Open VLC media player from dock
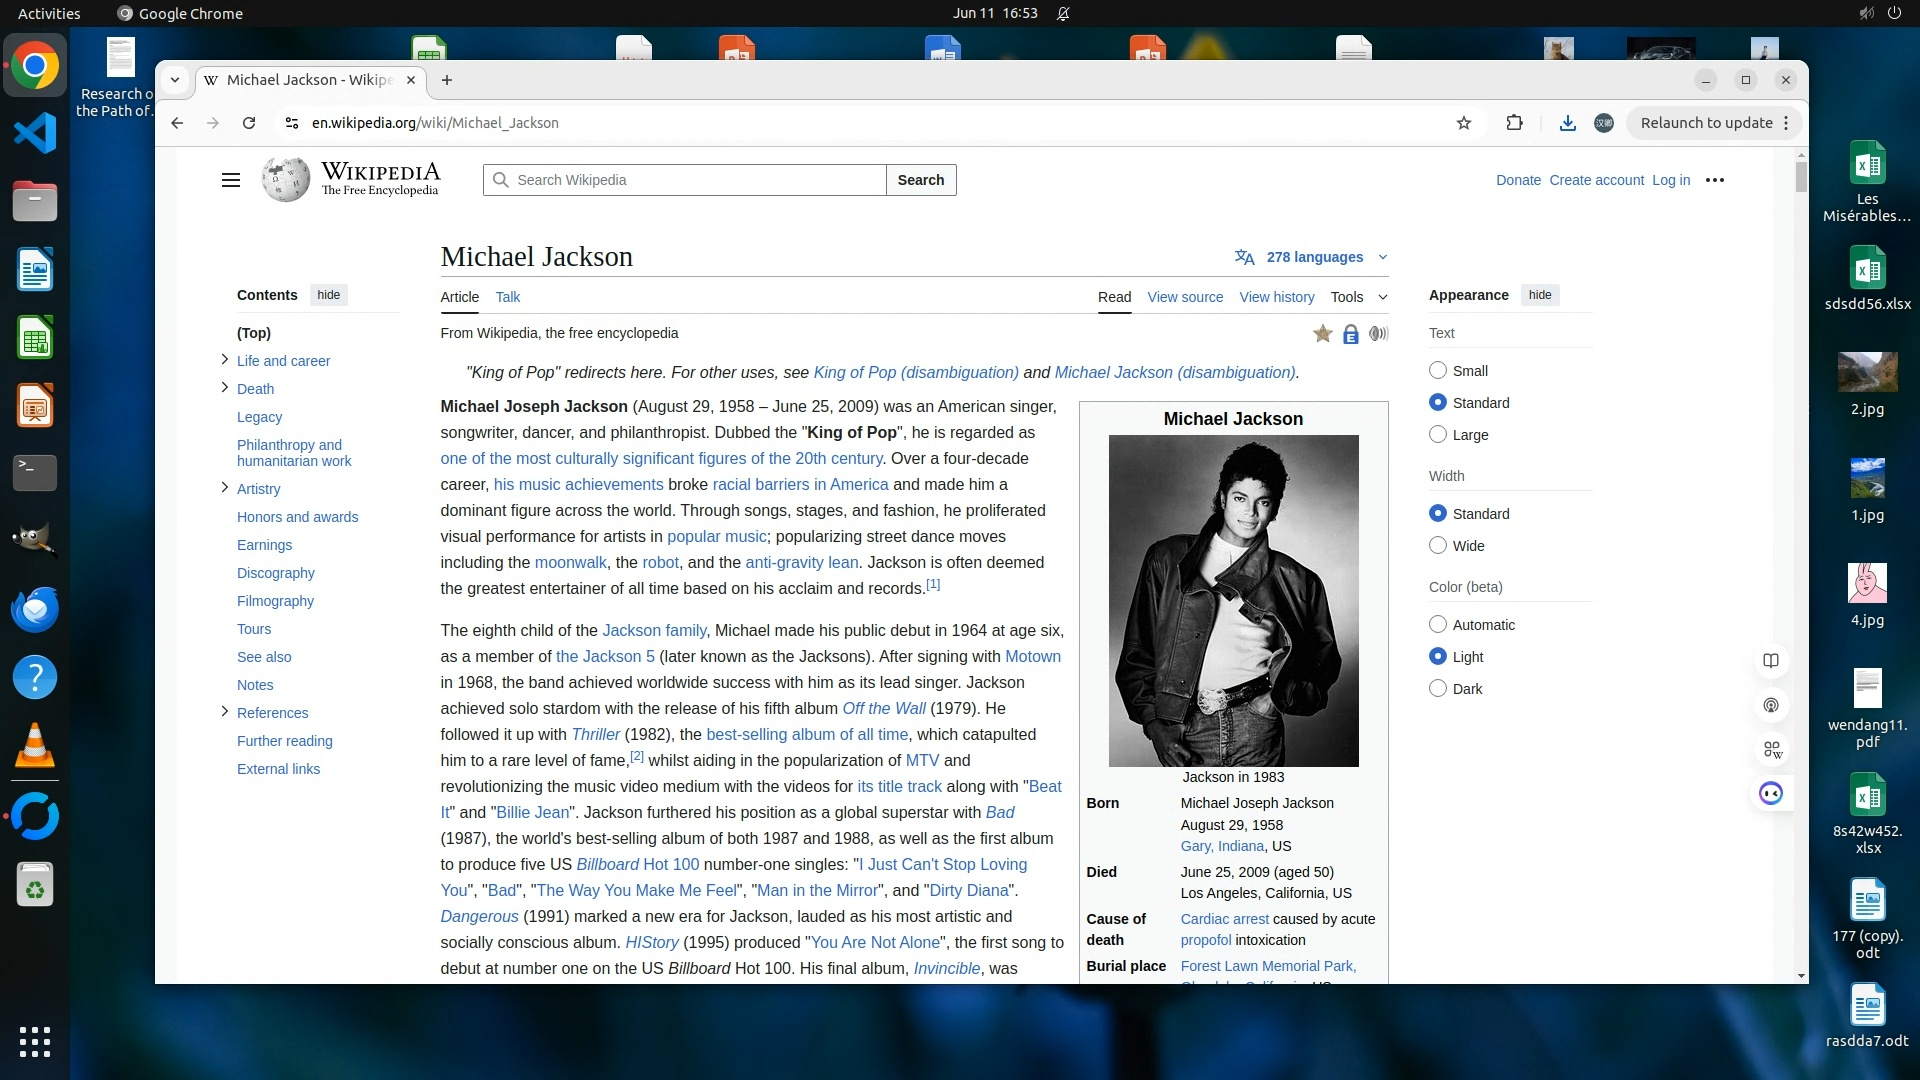1920x1080 pixels. [35, 746]
